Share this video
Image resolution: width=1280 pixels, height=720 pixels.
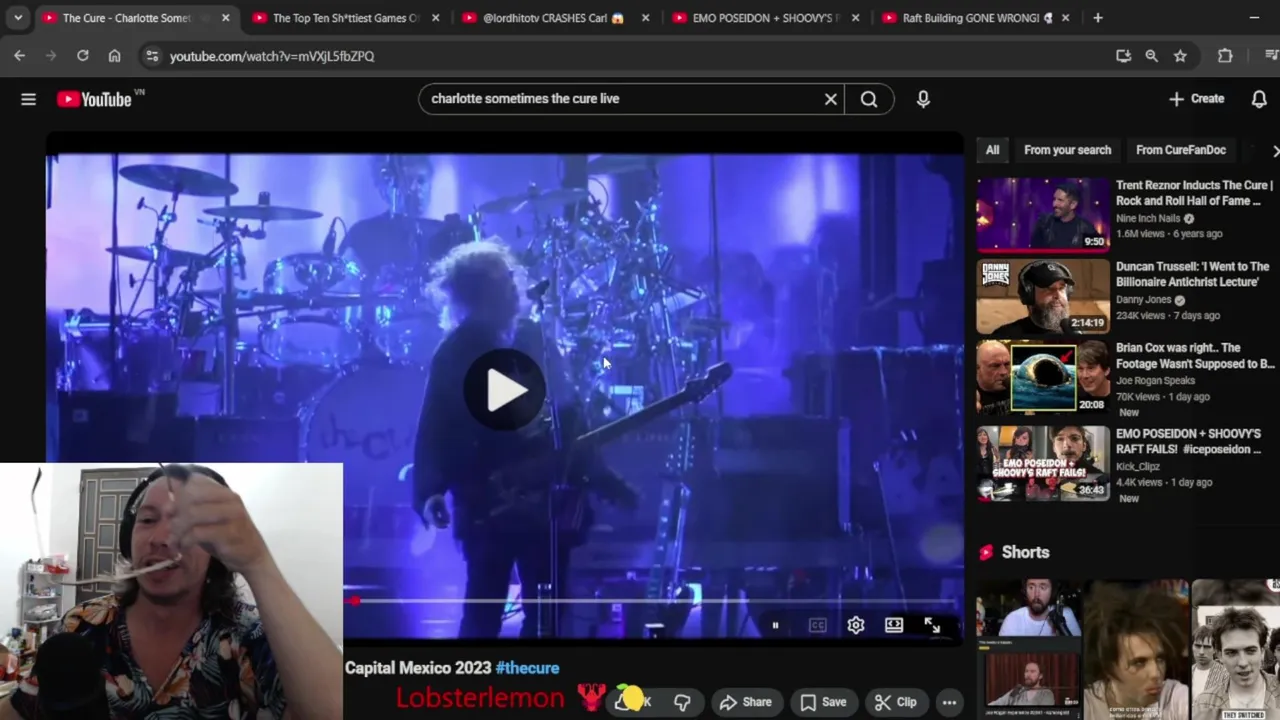point(746,702)
